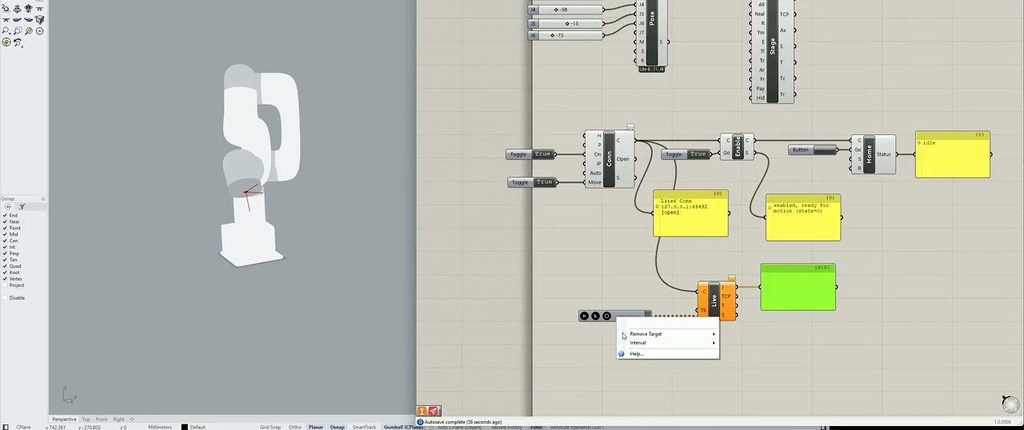Switch to Front viewport tab

coord(101,419)
